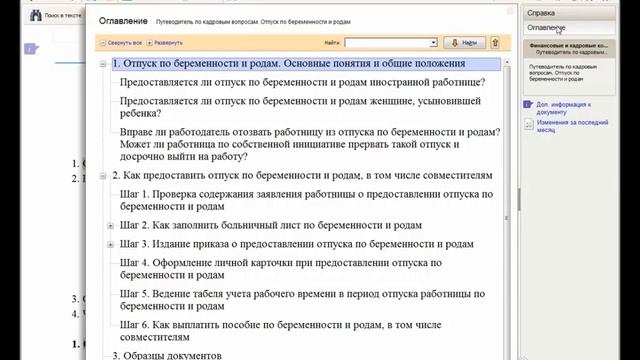Select heading 1. Отпуск по беременности и родам

(x=306, y=64)
